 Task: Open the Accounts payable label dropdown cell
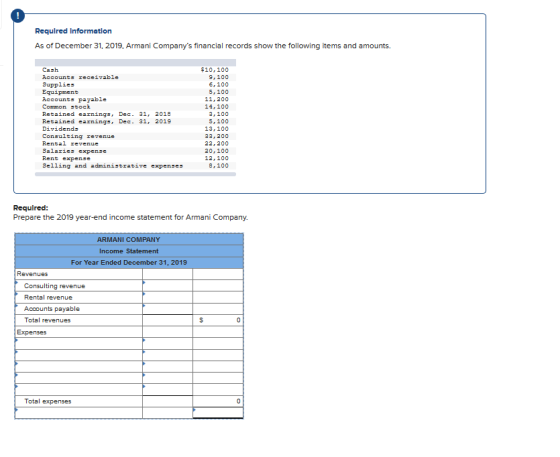tap(79, 309)
